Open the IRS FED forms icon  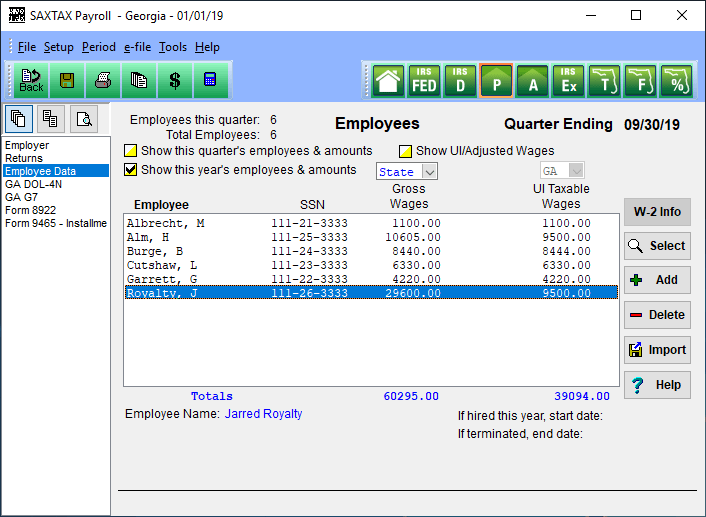tap(424, 81)
